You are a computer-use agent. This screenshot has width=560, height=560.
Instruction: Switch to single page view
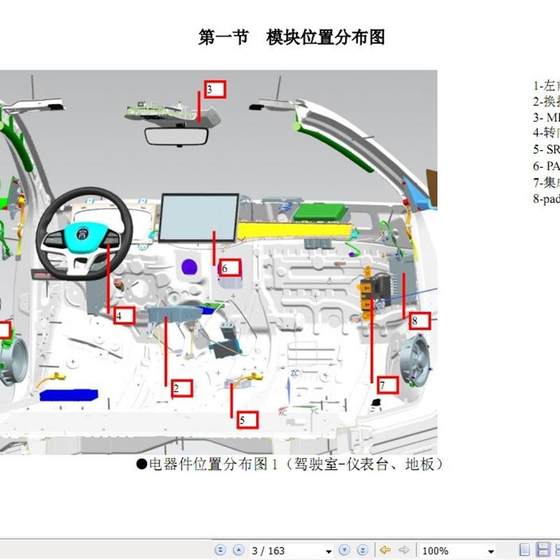[524, 550]
